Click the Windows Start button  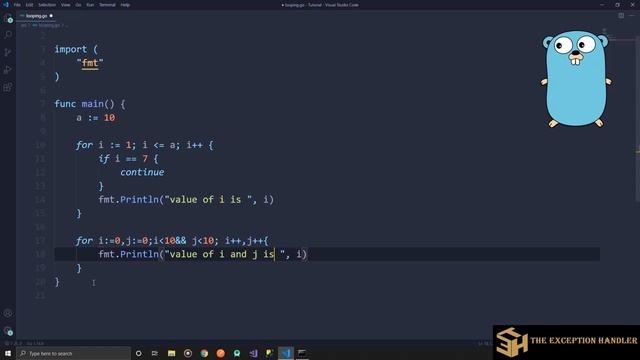(x=8, y=353)
